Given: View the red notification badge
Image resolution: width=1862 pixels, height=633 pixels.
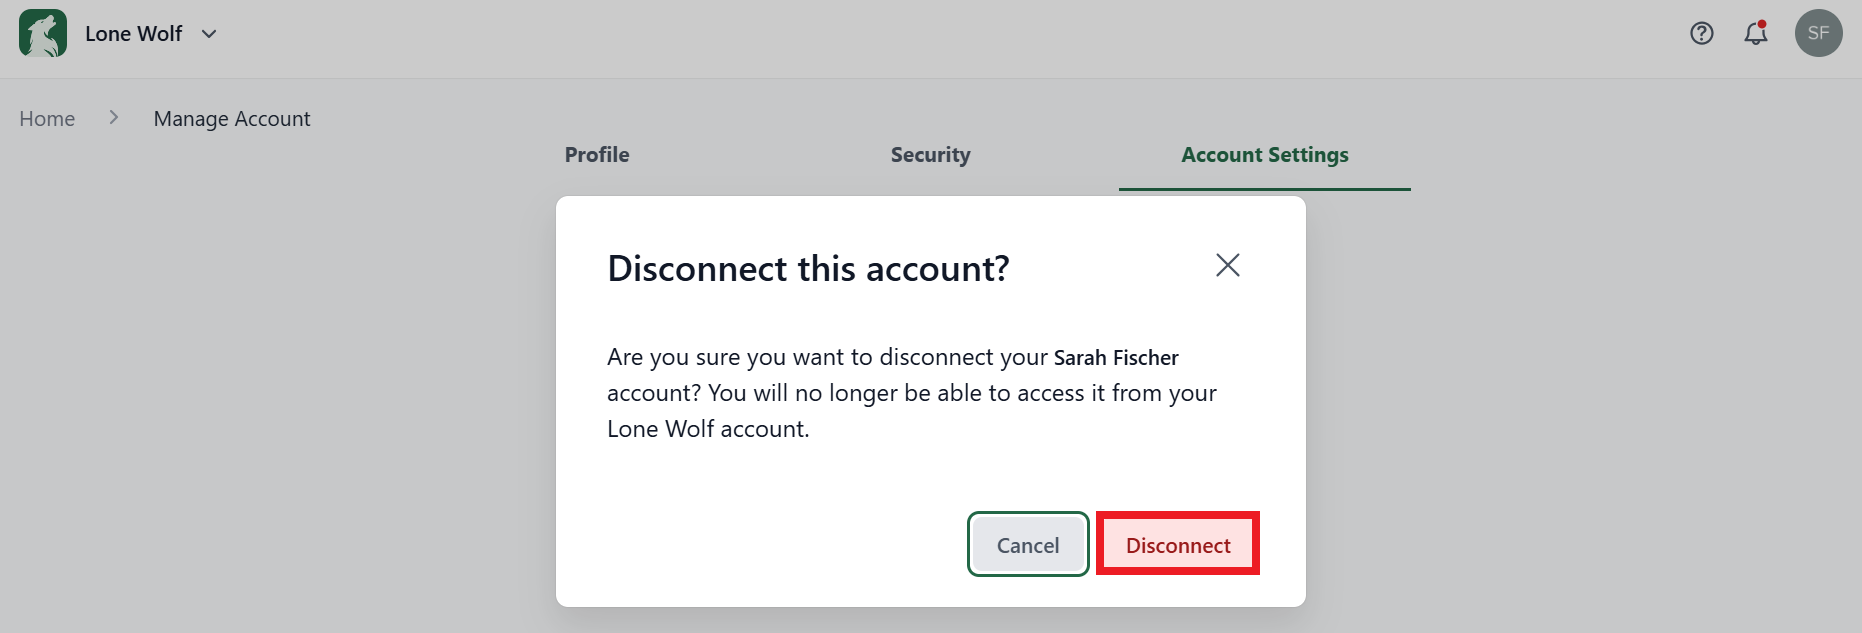Looking at the screenshot, I should (x=1764, y=22).
